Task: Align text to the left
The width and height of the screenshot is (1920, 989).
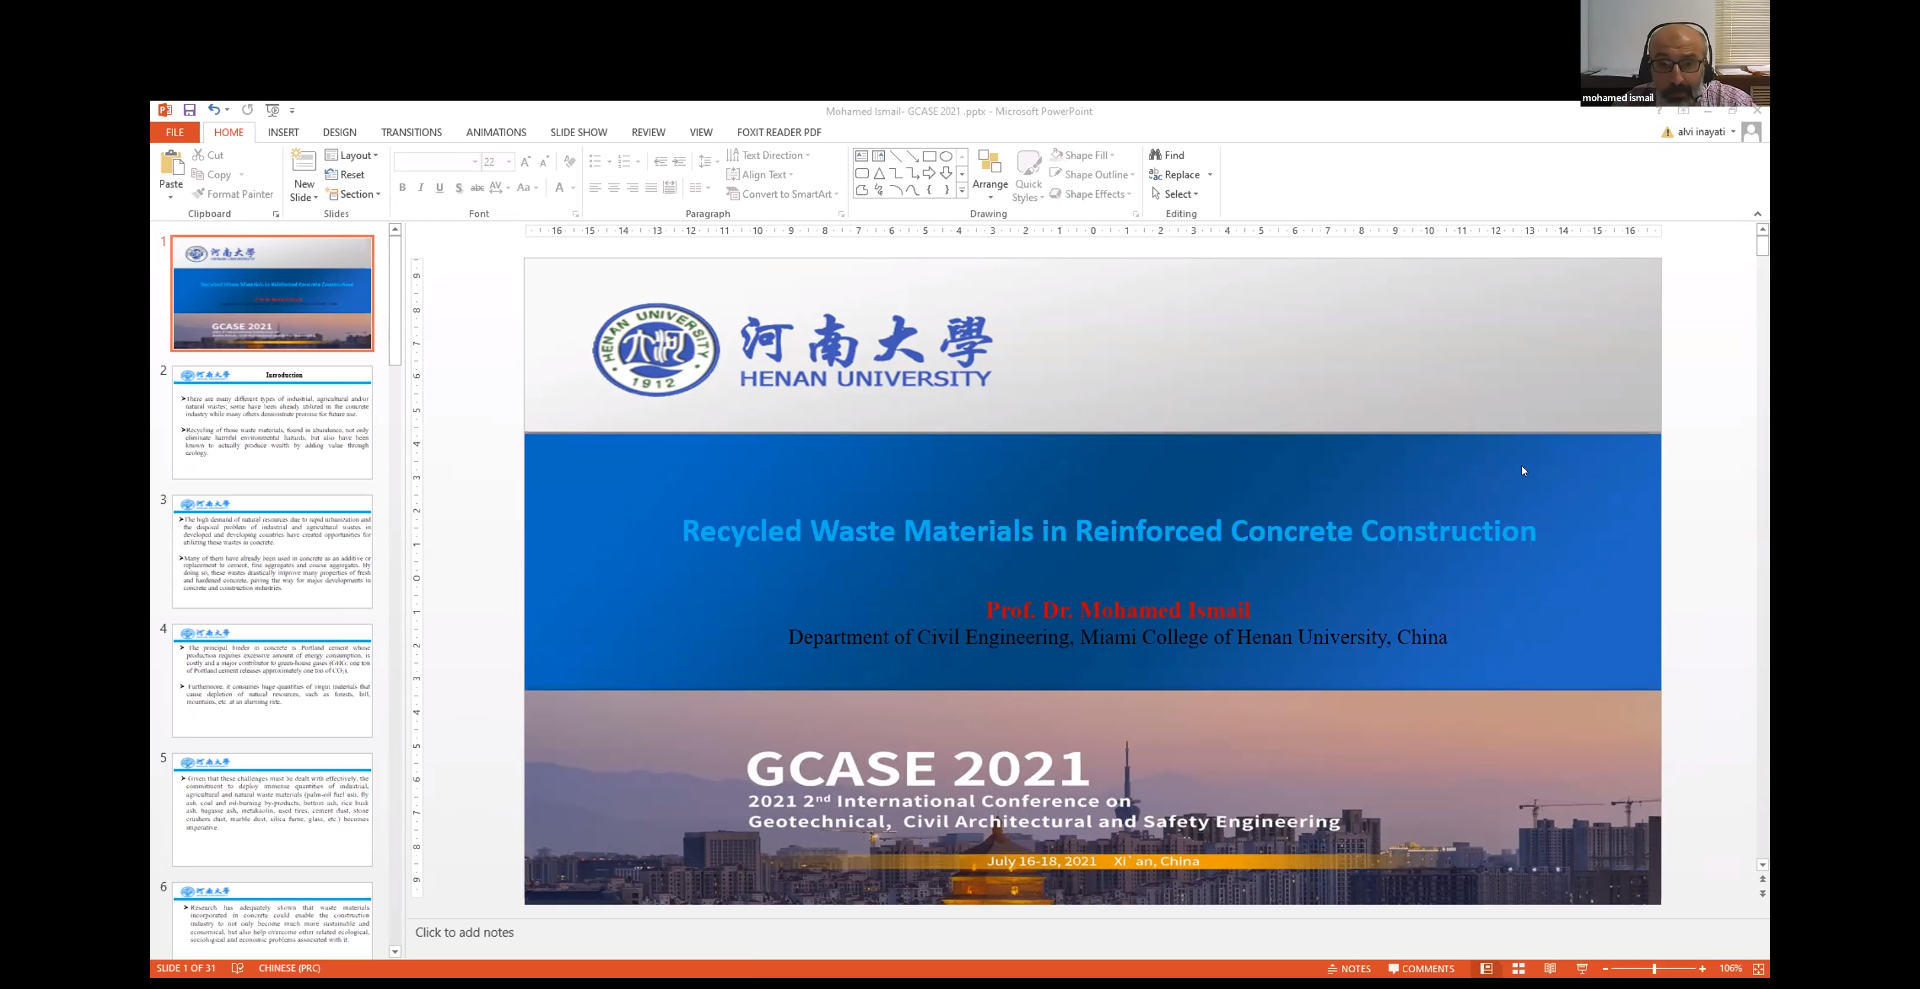Action: coord(595,187)
